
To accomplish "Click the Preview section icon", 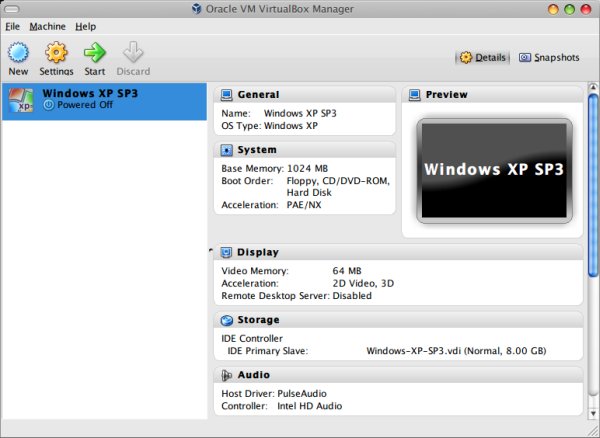I will point(414,95).
